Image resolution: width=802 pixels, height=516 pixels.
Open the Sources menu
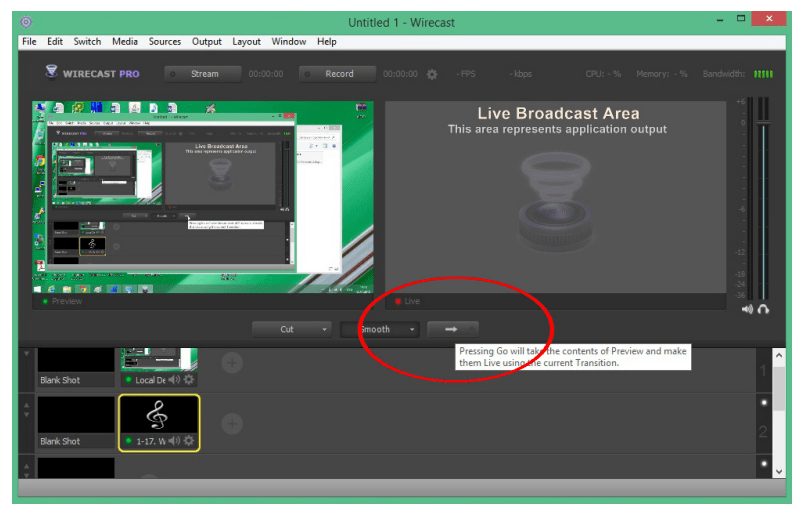(x=165, y=41)
